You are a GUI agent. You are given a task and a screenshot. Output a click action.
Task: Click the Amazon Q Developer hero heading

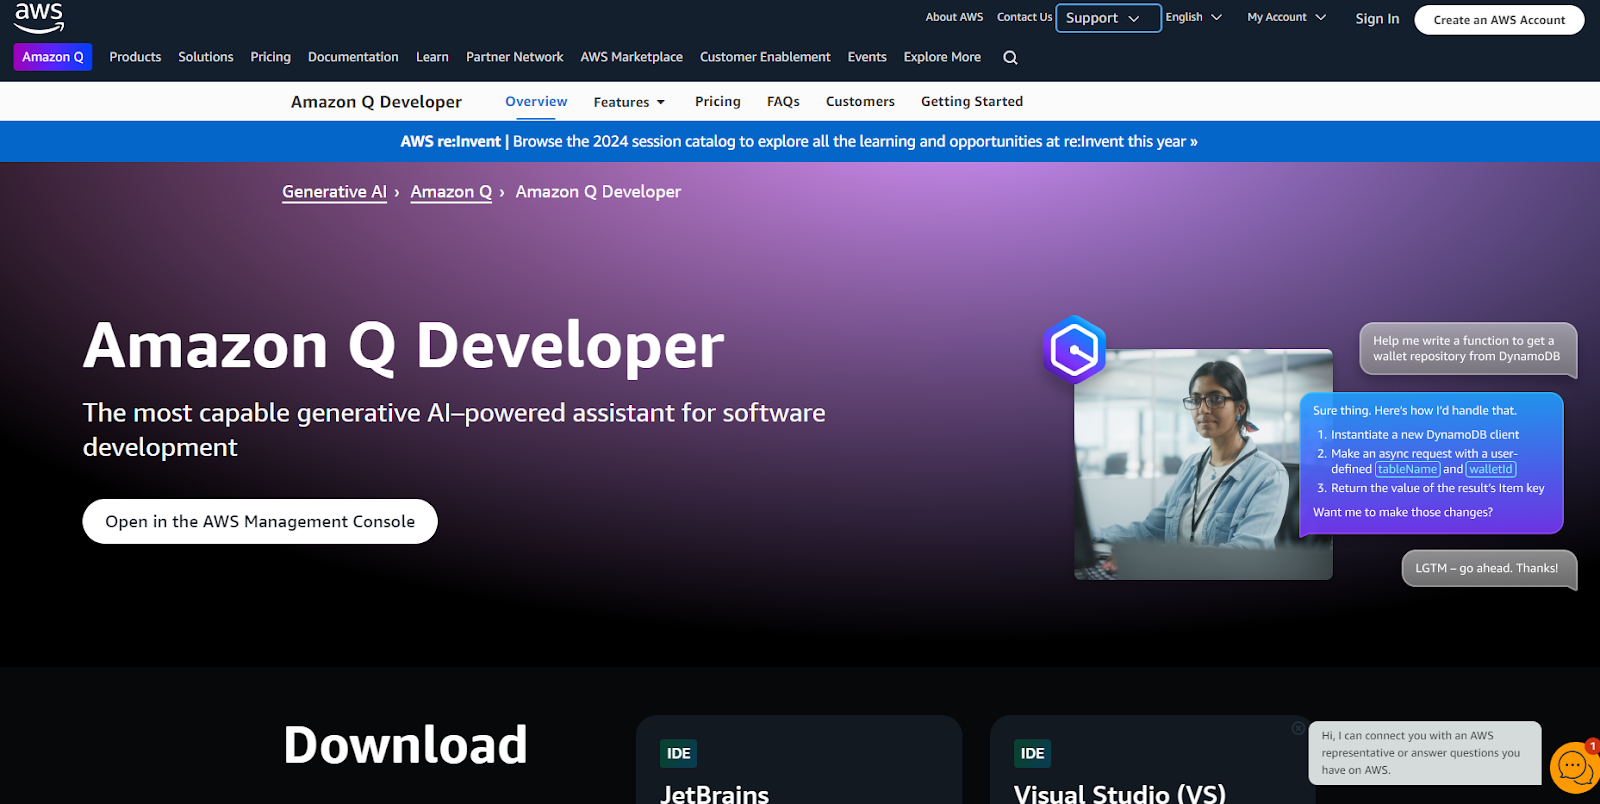[x=403, y=346]
